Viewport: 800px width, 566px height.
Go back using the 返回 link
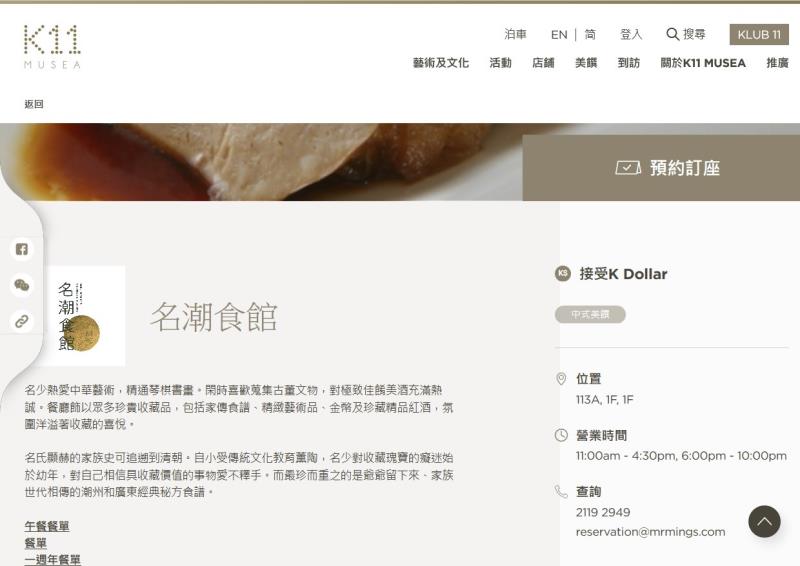click(x=34, y=104)
